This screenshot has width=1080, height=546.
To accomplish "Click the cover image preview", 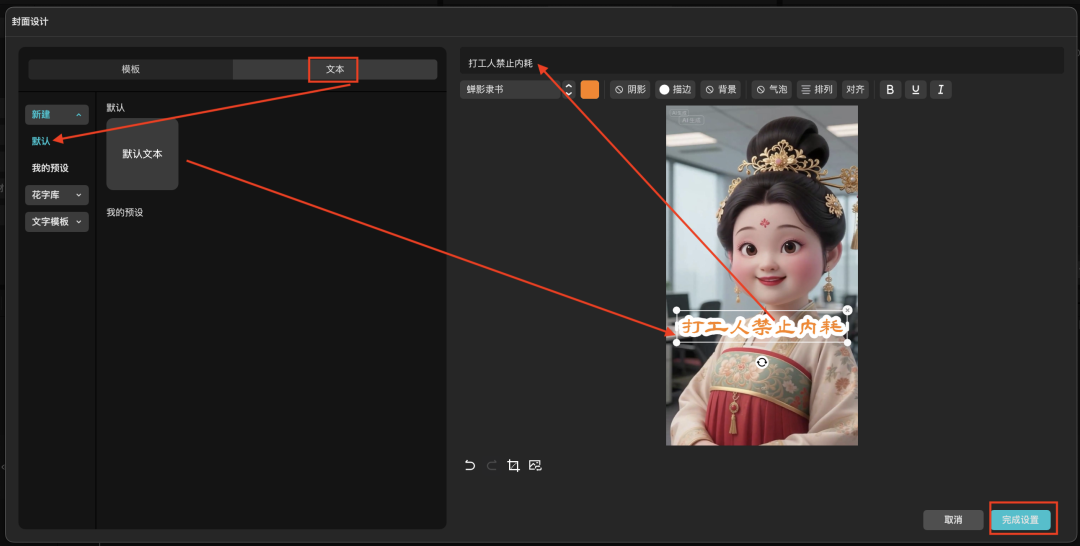I will coord(762,275).
